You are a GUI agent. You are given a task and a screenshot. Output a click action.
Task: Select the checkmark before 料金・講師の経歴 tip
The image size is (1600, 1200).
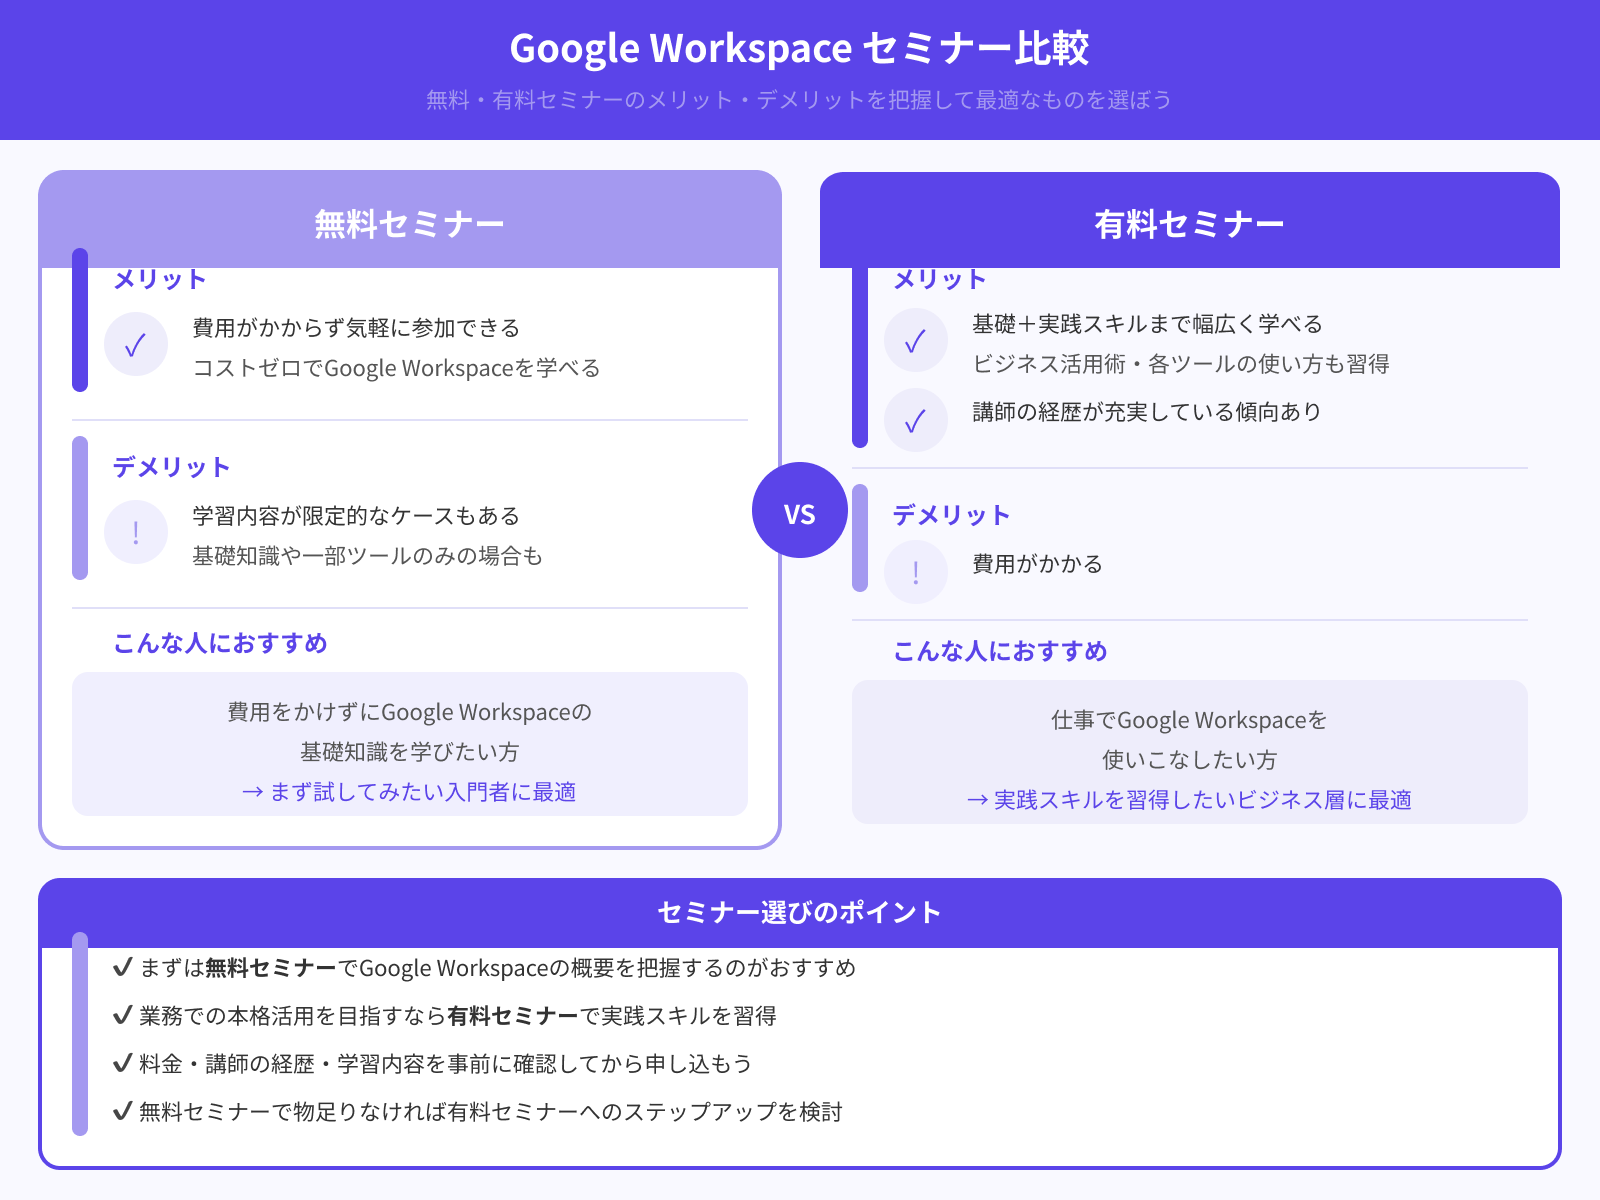(121, 1064)
